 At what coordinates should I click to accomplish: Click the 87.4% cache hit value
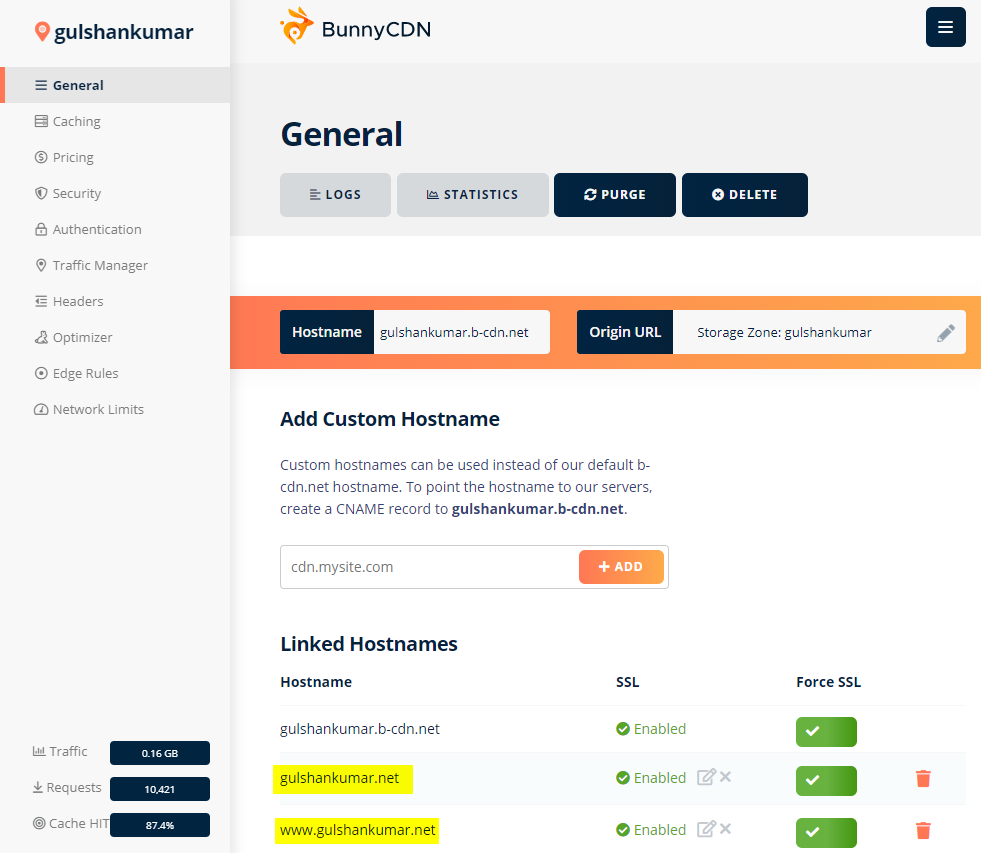[x=160, y=825]
